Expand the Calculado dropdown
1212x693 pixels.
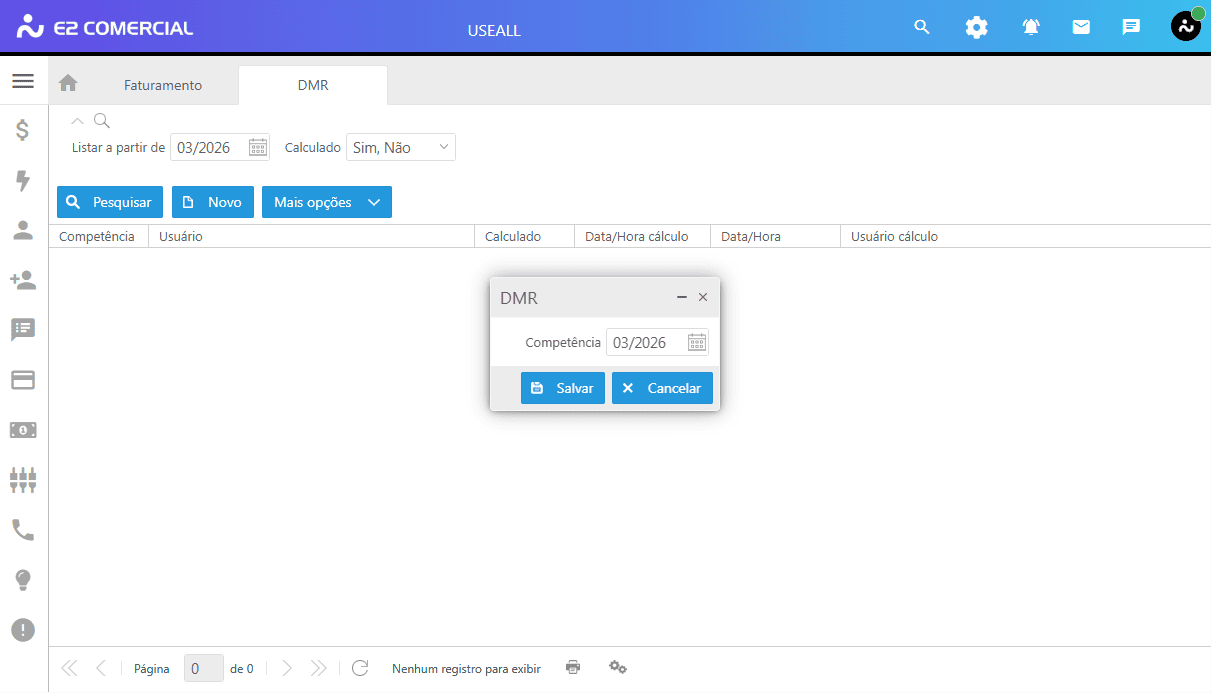tap(443, 148)
